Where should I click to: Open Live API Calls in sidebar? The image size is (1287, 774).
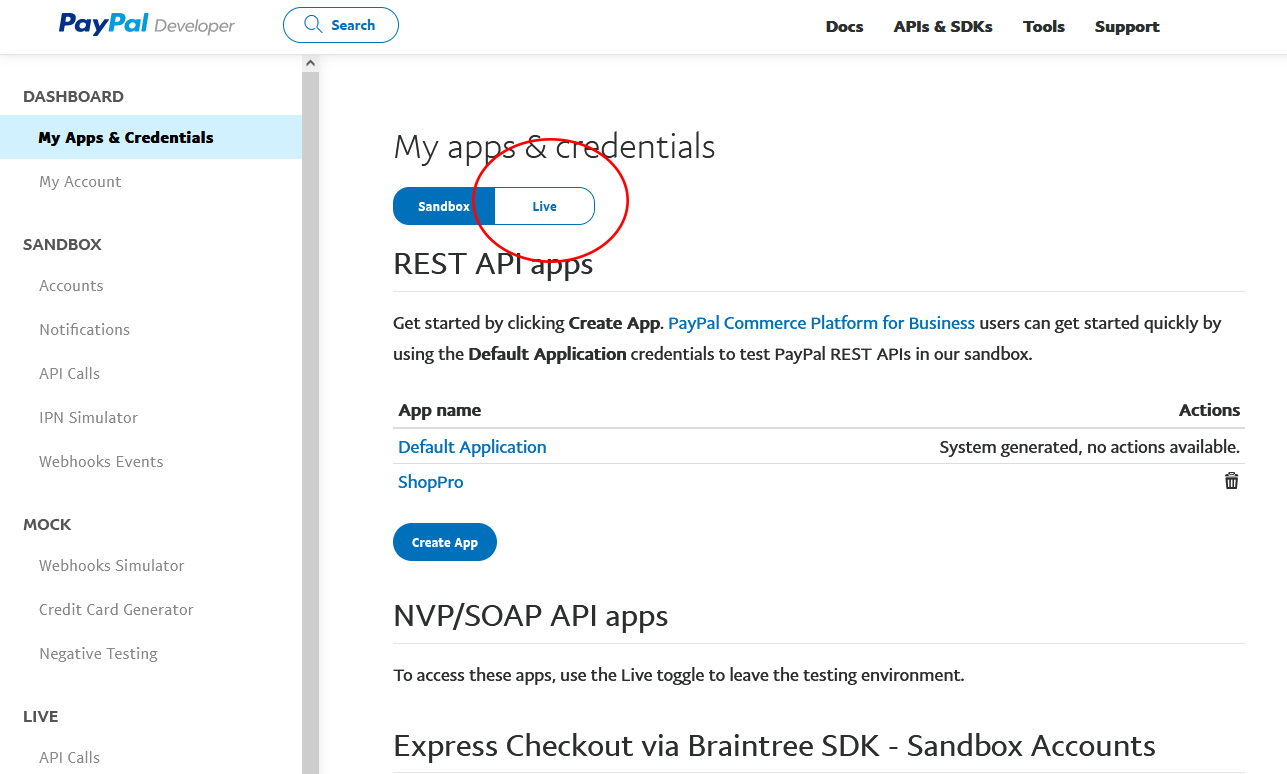pos(69,758)
